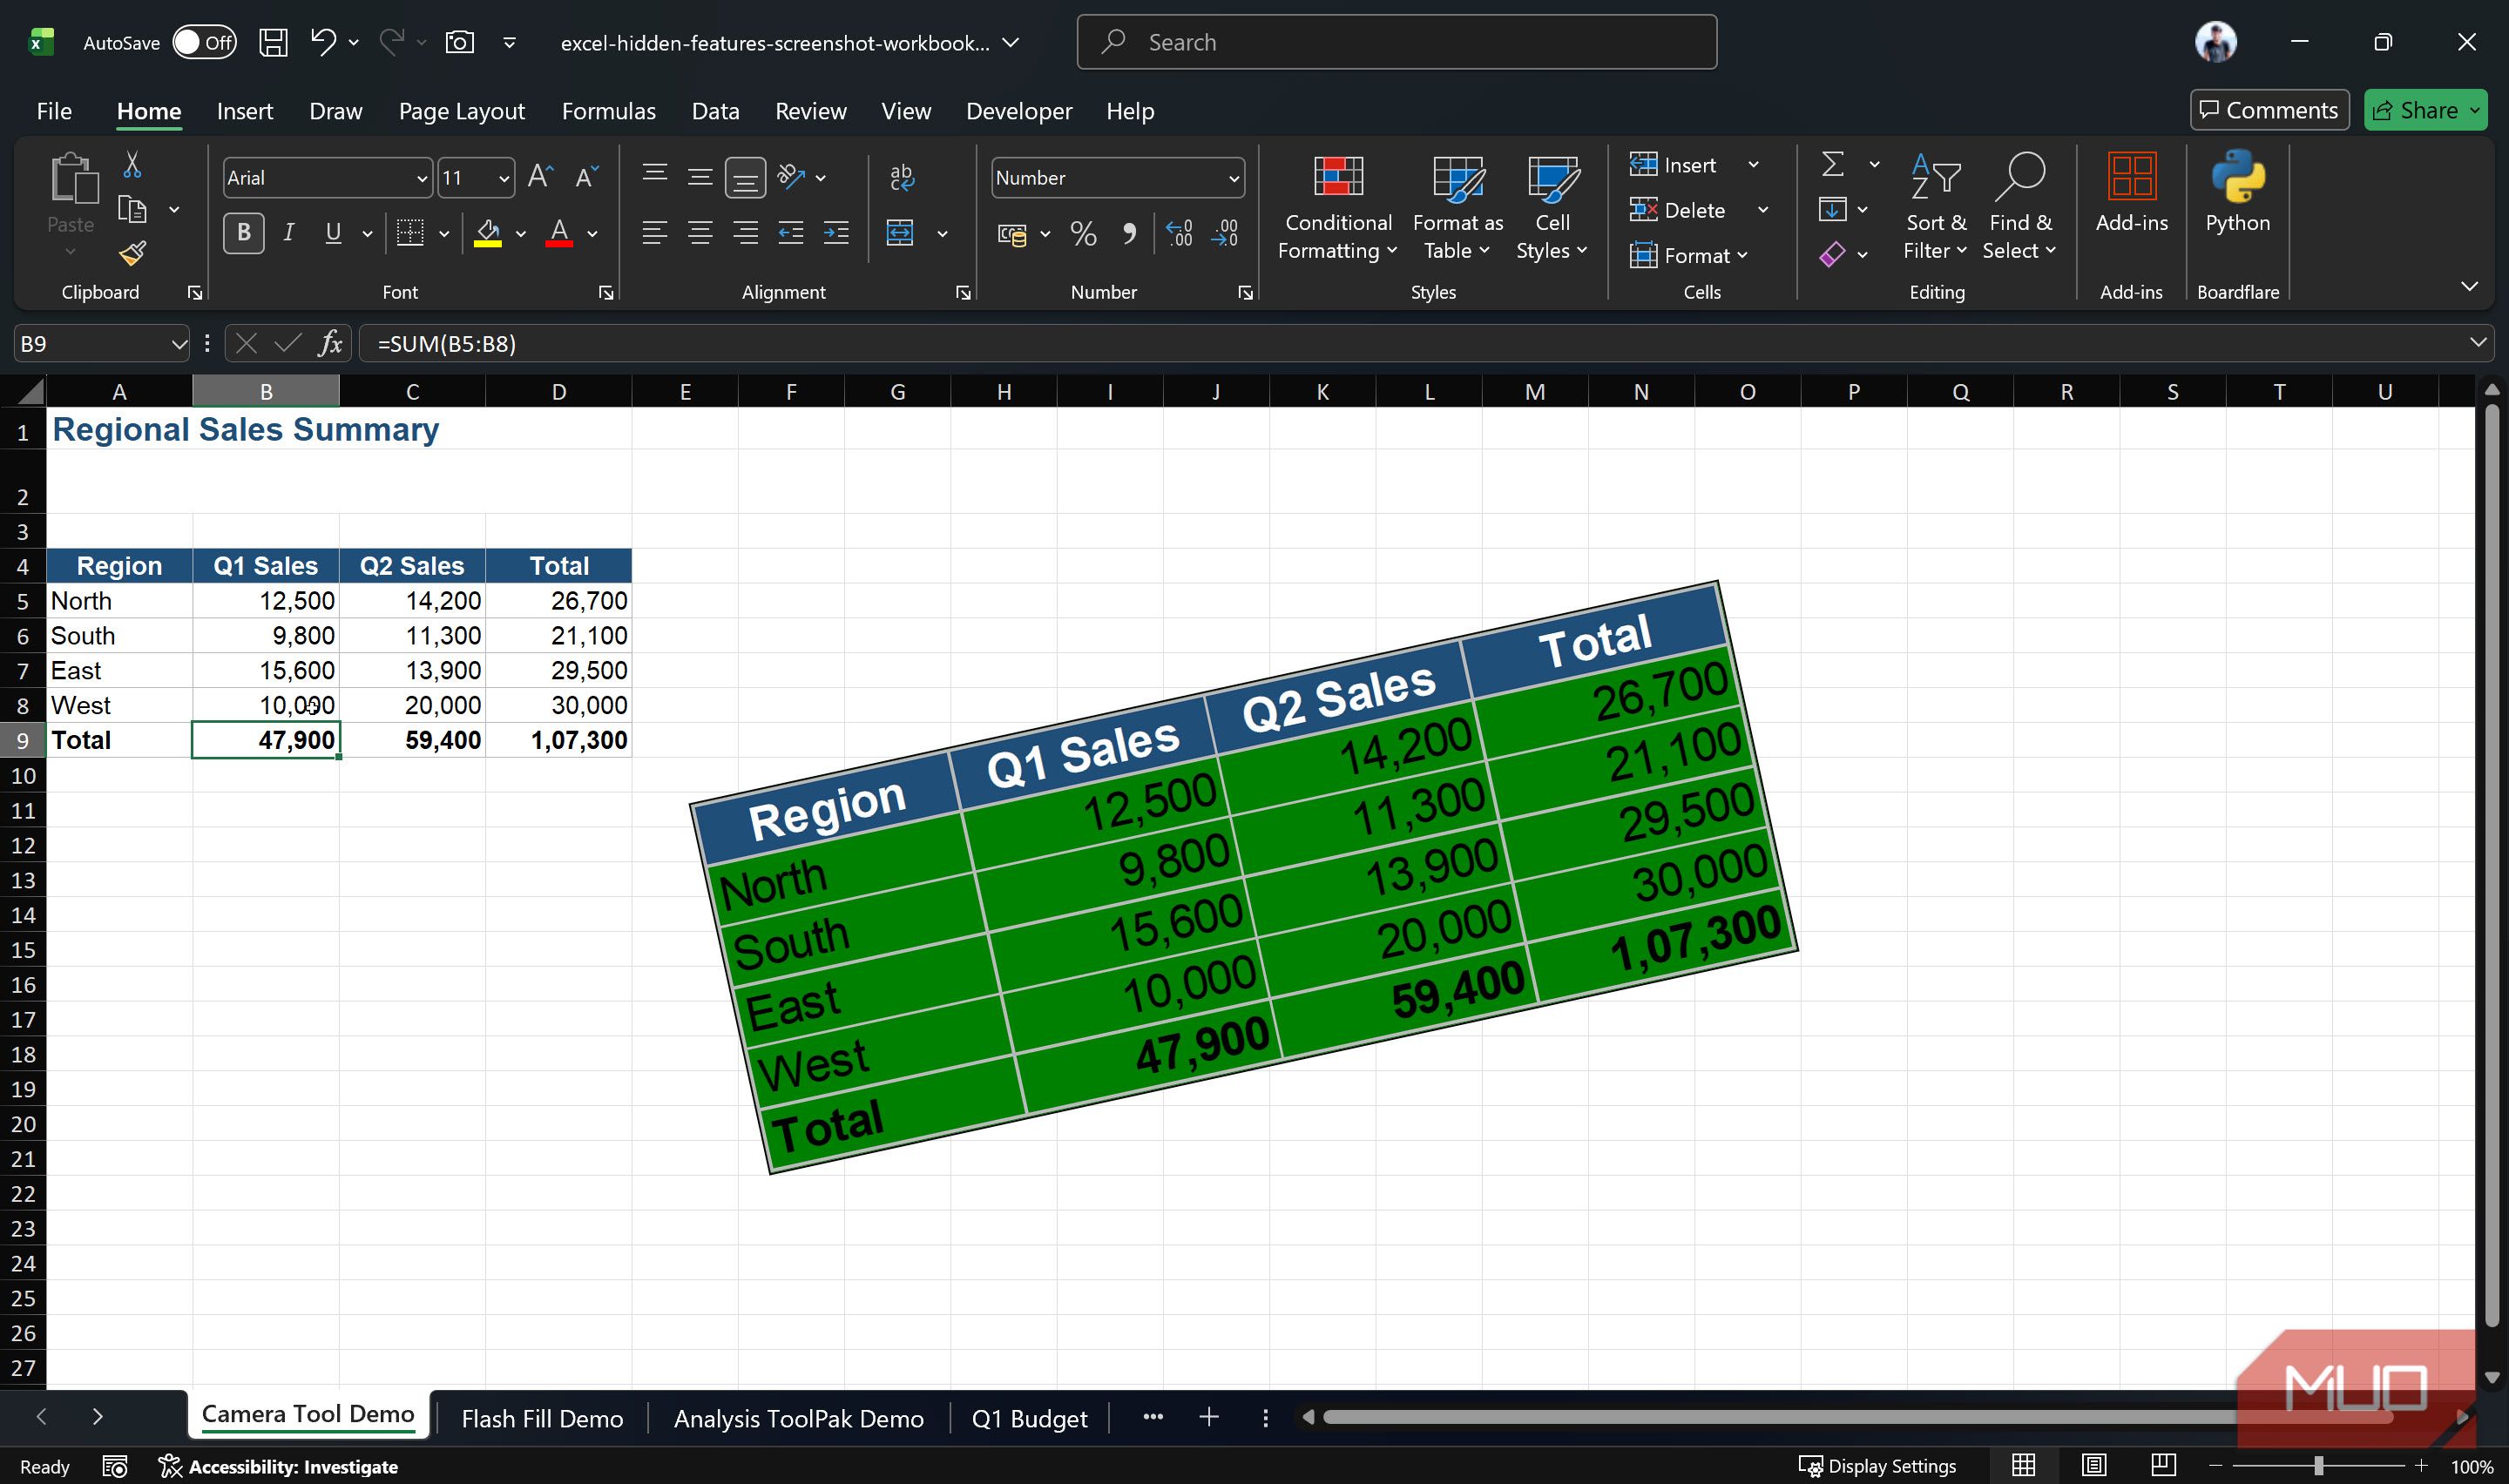Toggle Bold formatting button
2509x1484 pixels.
[243, 233]
